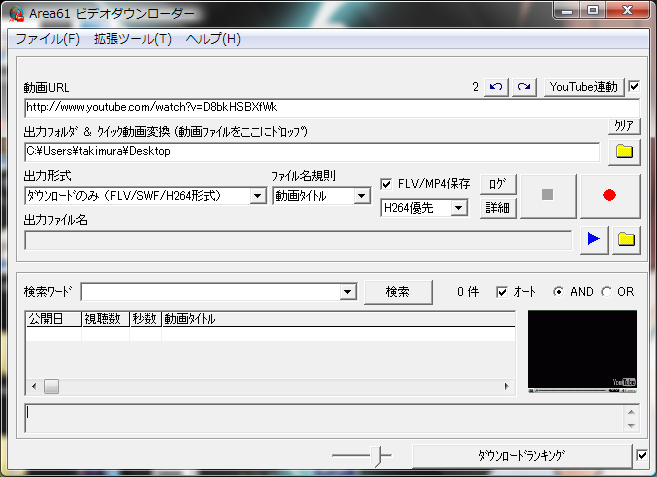Open the 検索ワード combo box arrow

(x=347, y=292)
